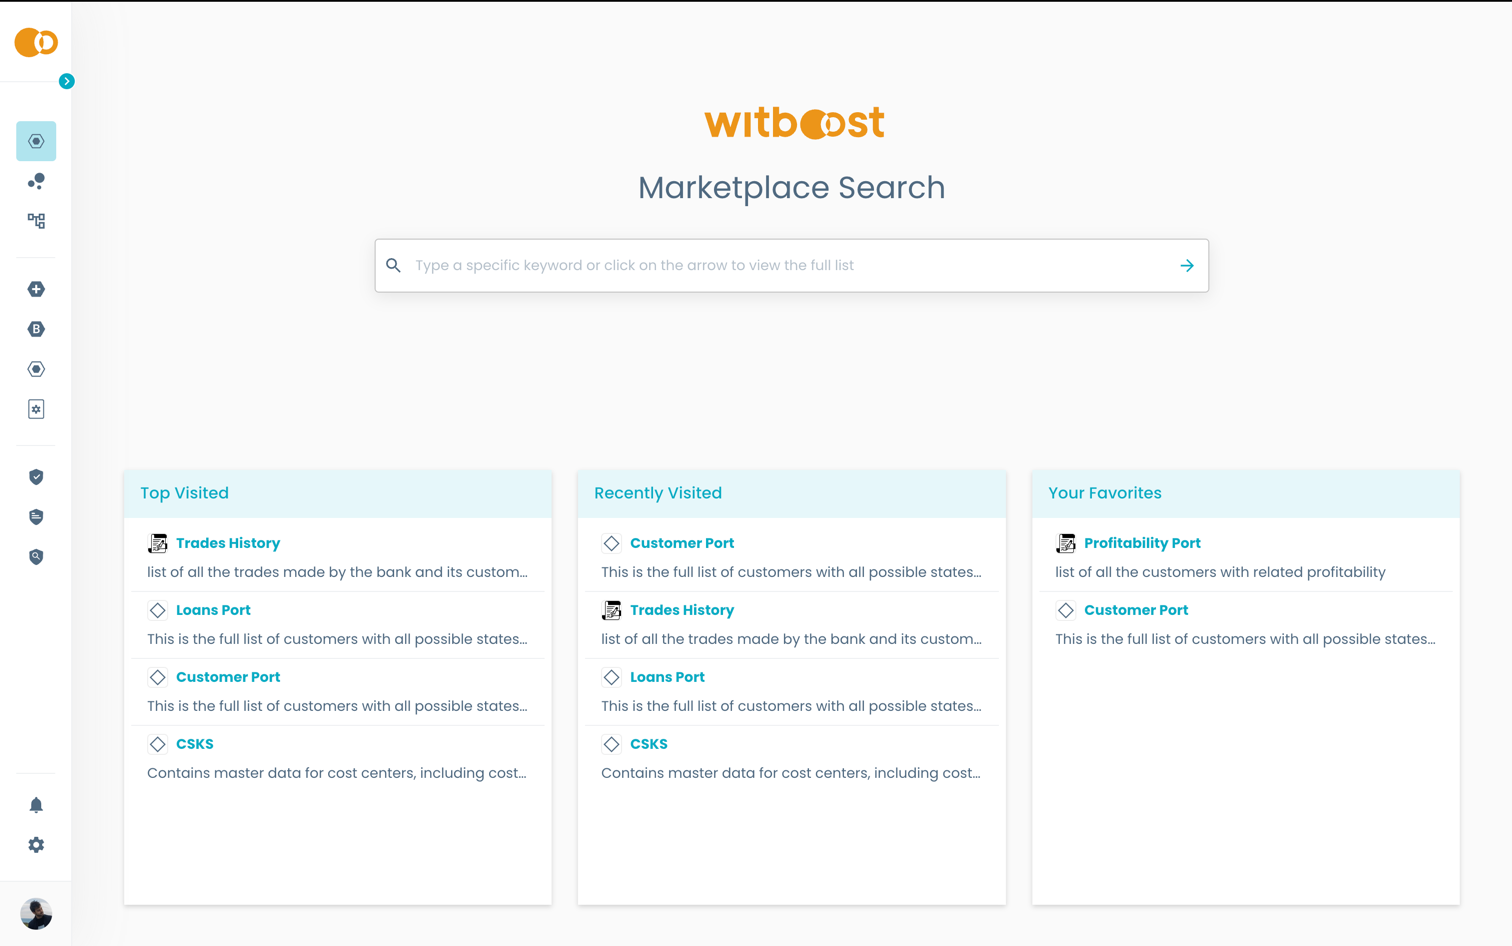The height and width of the screenshot is (946, 1512).
Task: Open Customer Port in Recently Visited
Action: pyautogui.click(x=681, y=543)
